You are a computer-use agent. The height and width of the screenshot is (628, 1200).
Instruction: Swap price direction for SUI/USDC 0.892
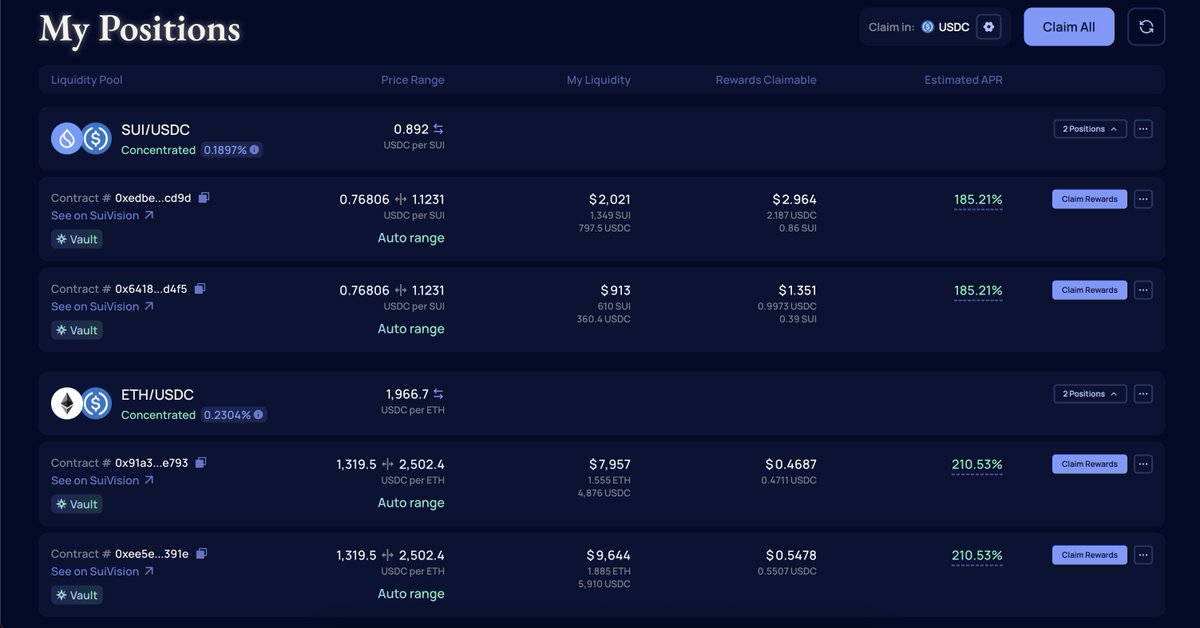(438, 129)
